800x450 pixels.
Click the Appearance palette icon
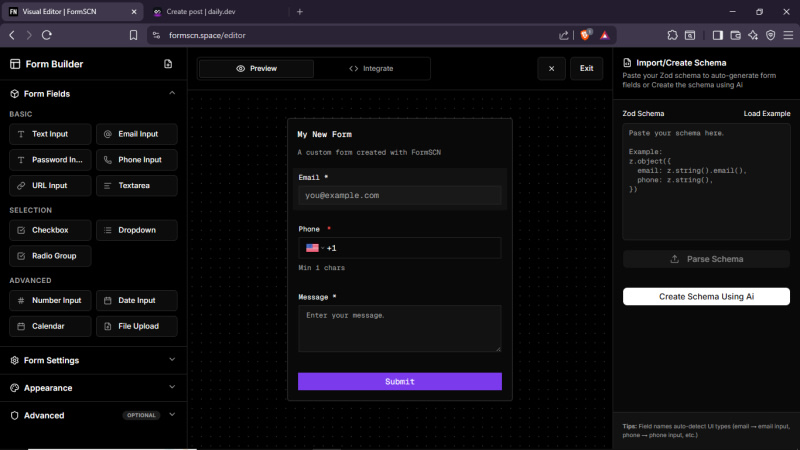click(x=14, y=388)
